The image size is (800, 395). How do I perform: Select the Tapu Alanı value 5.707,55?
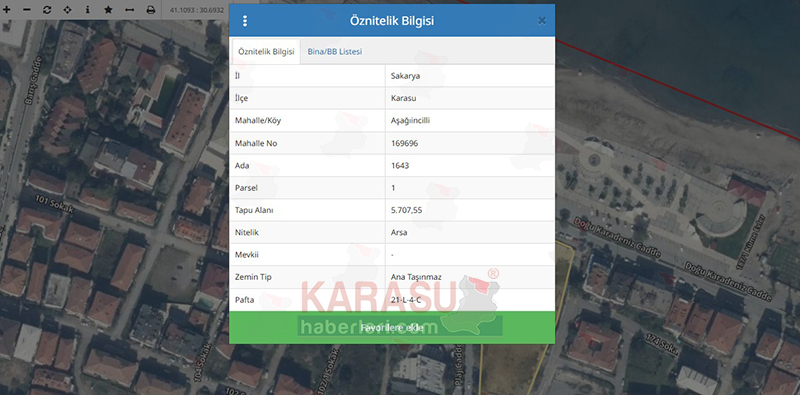coord(406,210)
